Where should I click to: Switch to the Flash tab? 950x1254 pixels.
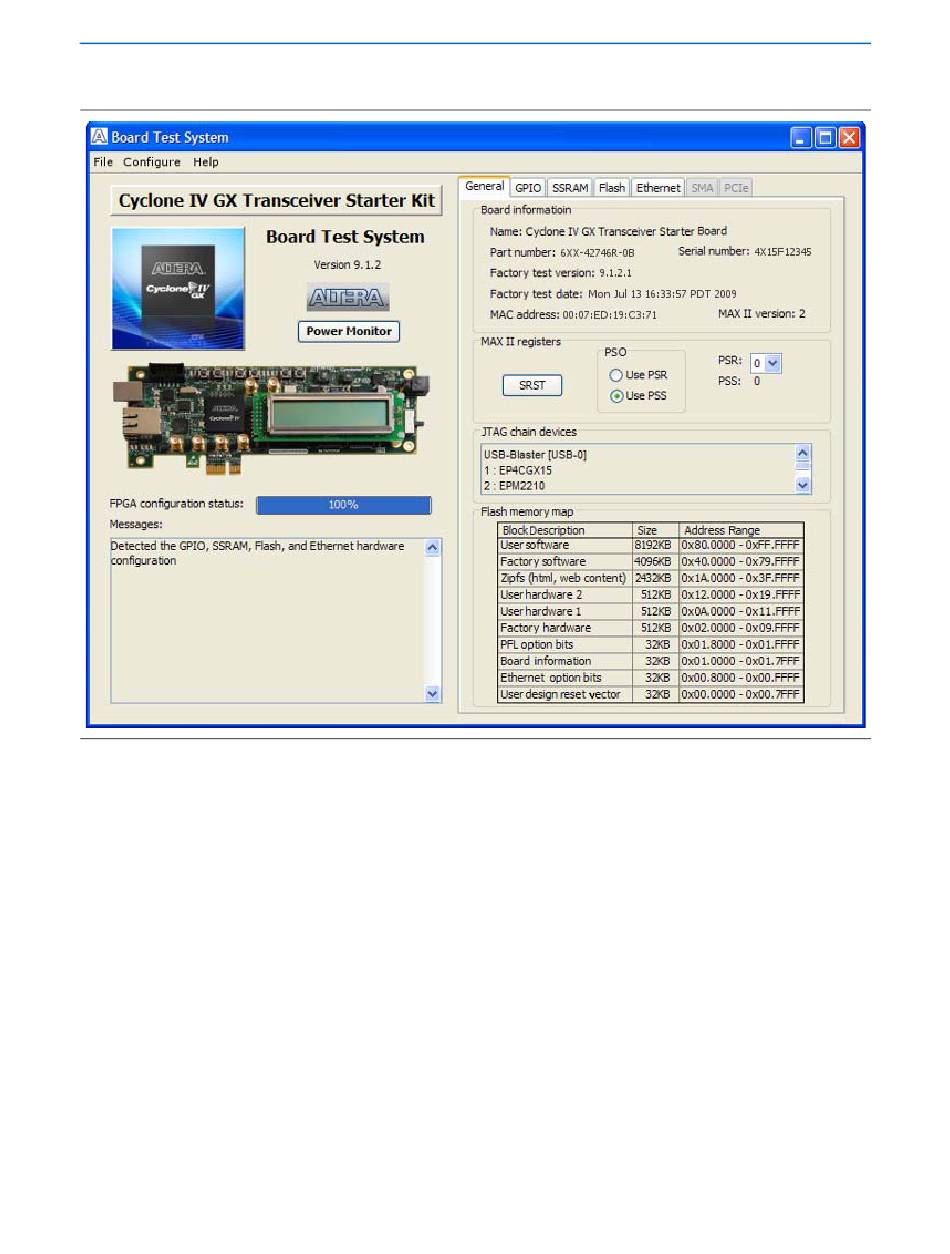[x=612, y=188]
